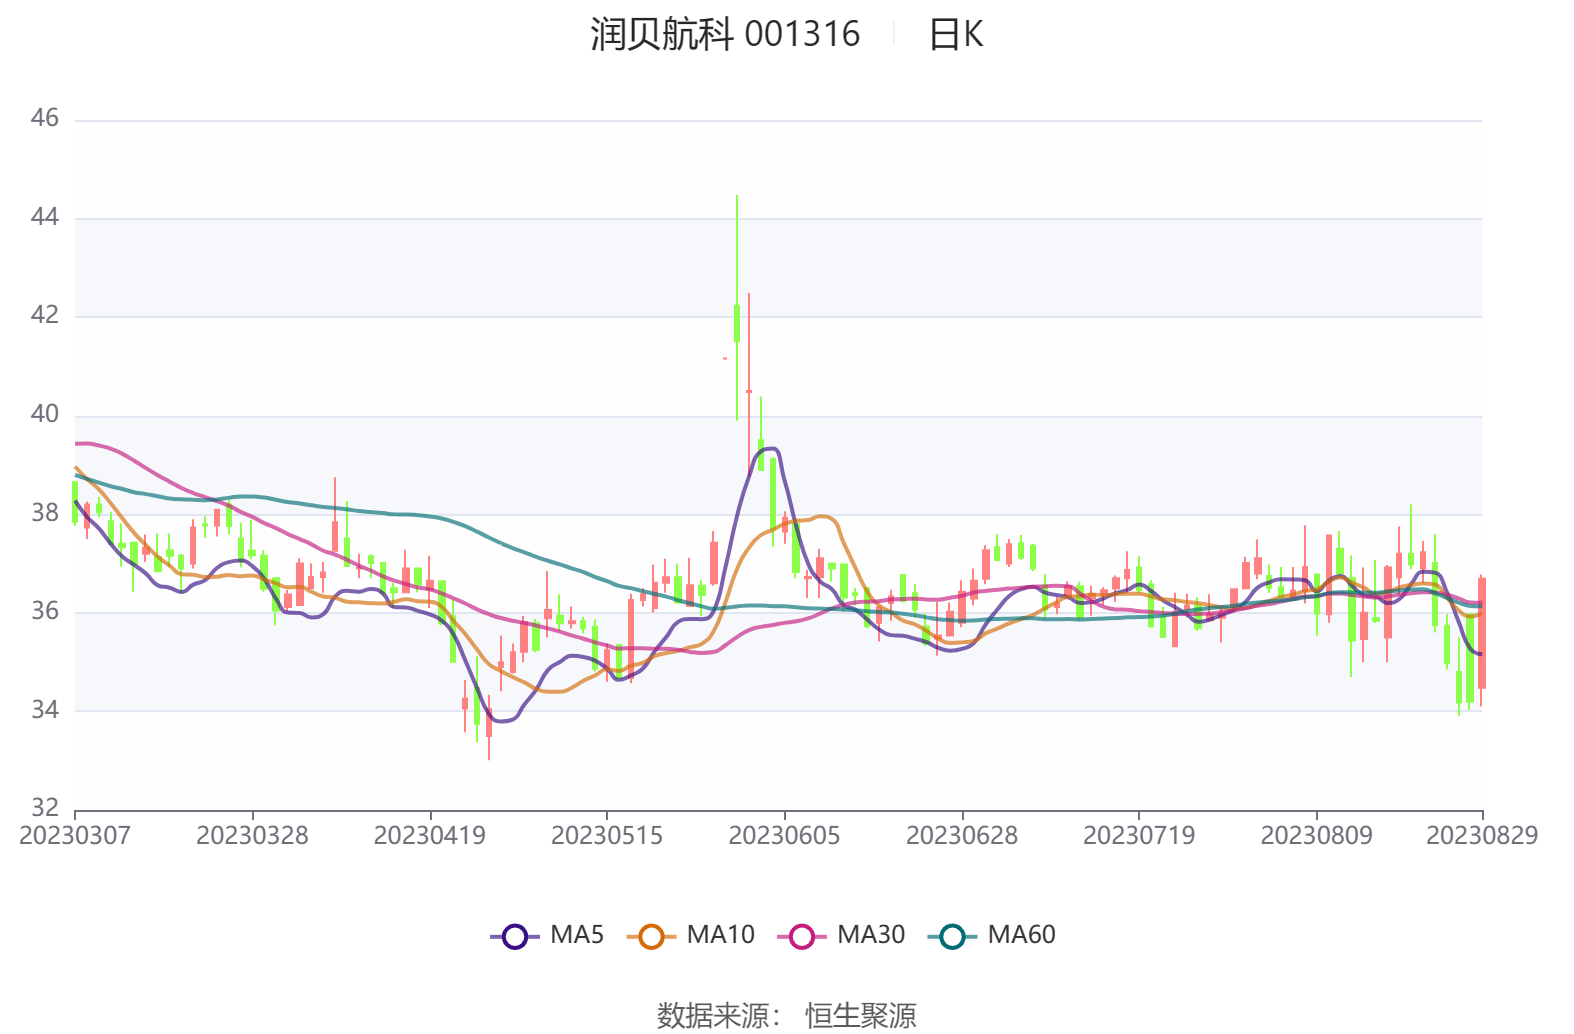Hide the MA10 line using its legend text

coord(720,935)
